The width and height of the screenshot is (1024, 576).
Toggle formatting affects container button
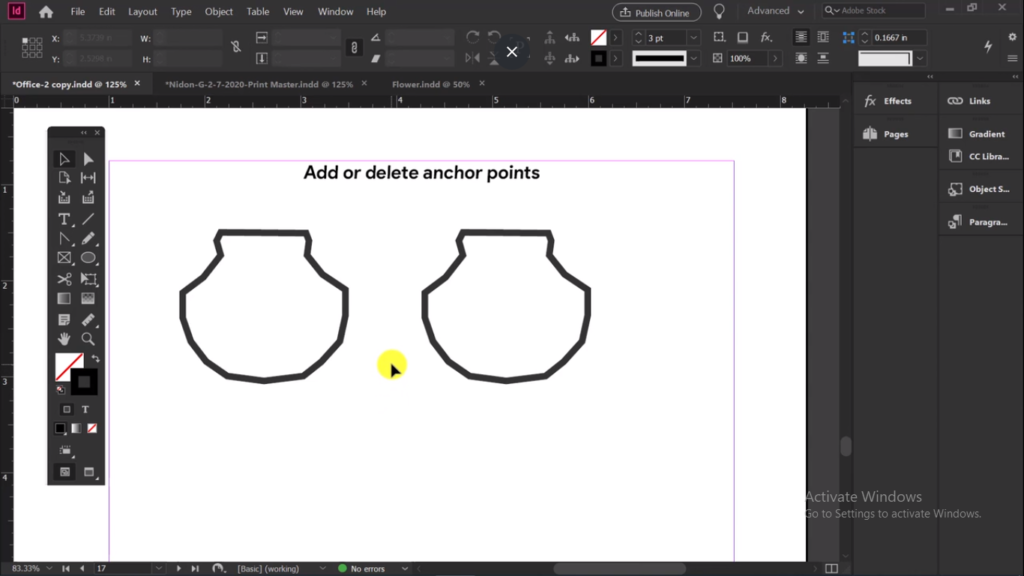pyautogui.click(x=67, y=409)
